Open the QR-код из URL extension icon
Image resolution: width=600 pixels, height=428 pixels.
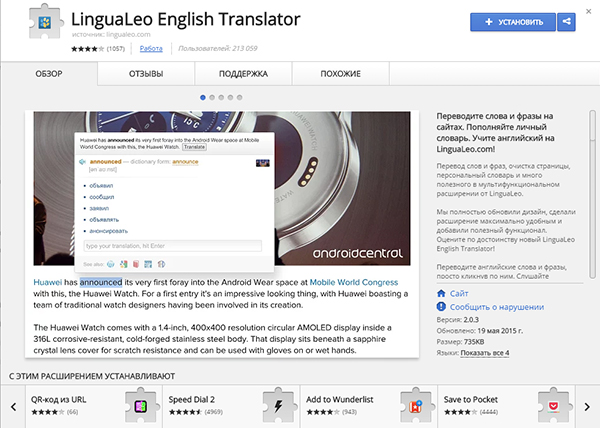[137, 408]
